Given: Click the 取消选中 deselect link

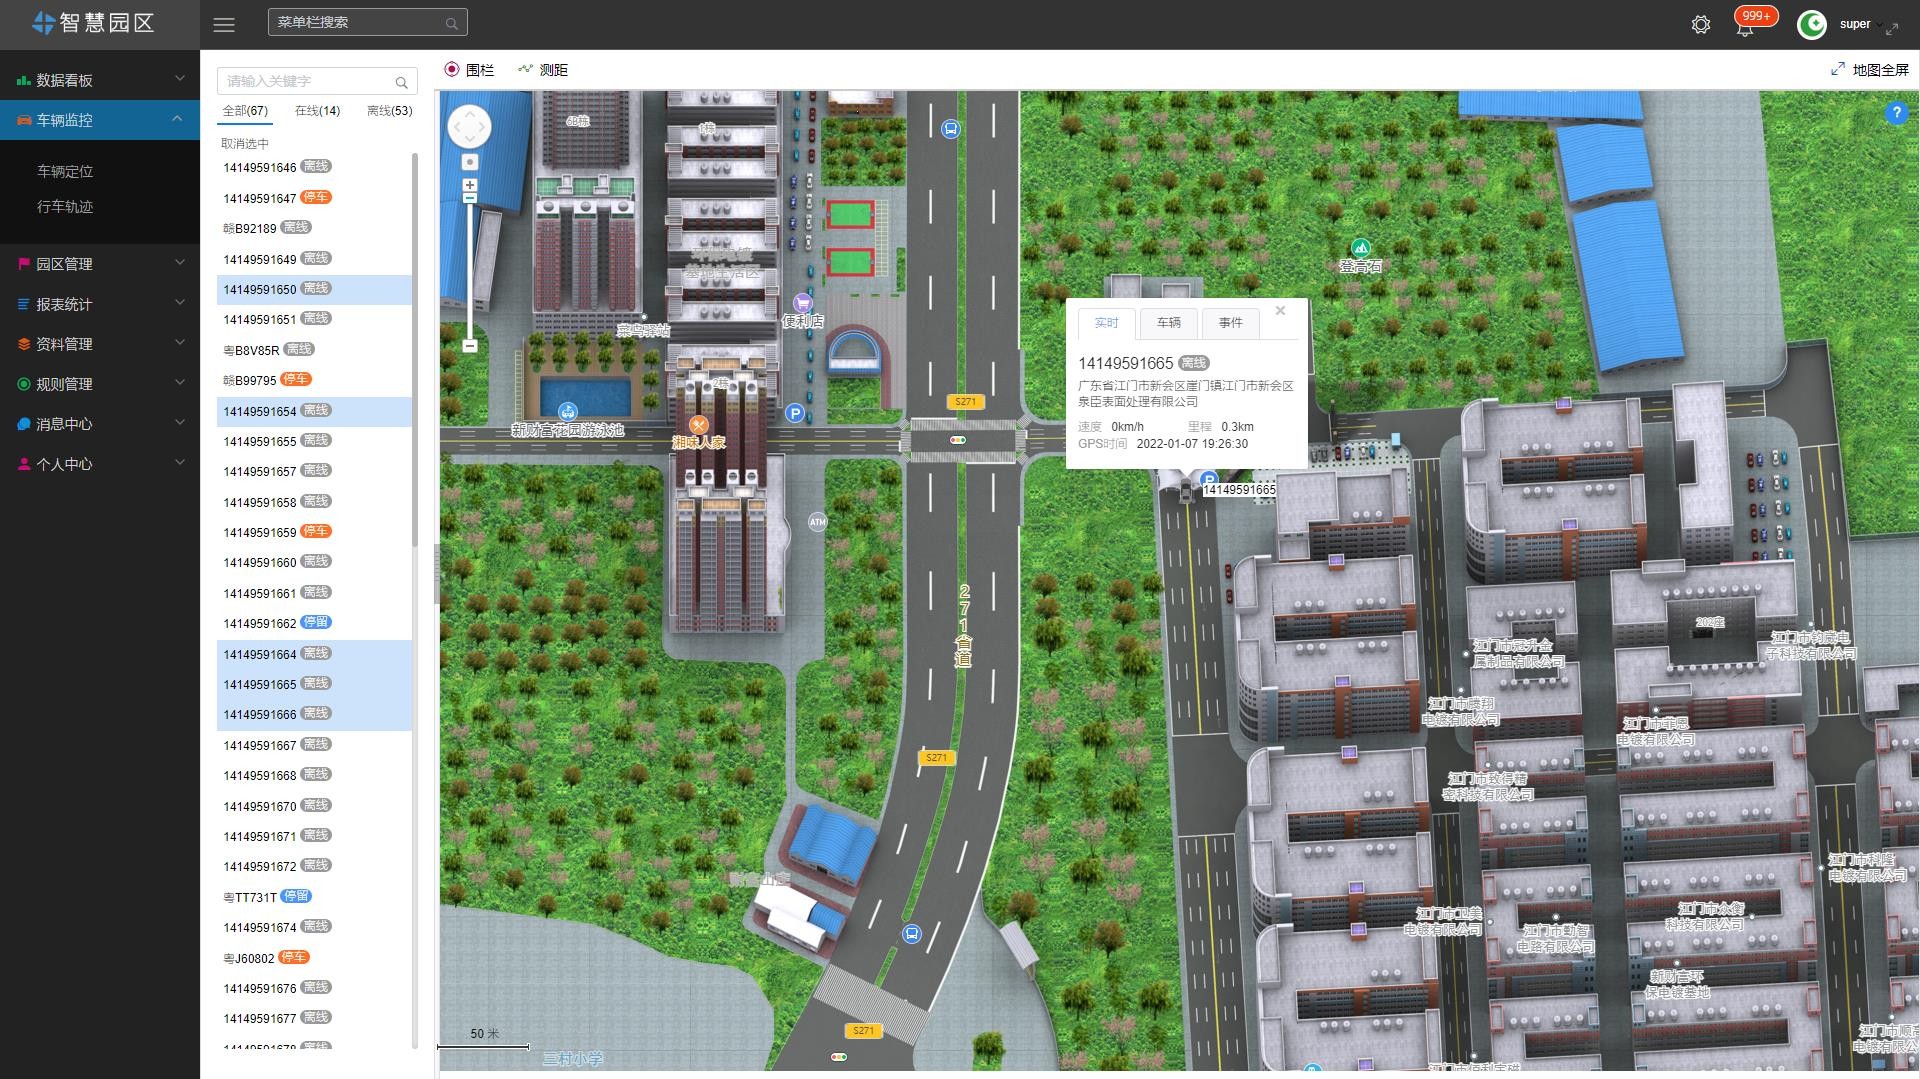Looking at the screenshot, I should pyautogui.click(x=245, y=144).
